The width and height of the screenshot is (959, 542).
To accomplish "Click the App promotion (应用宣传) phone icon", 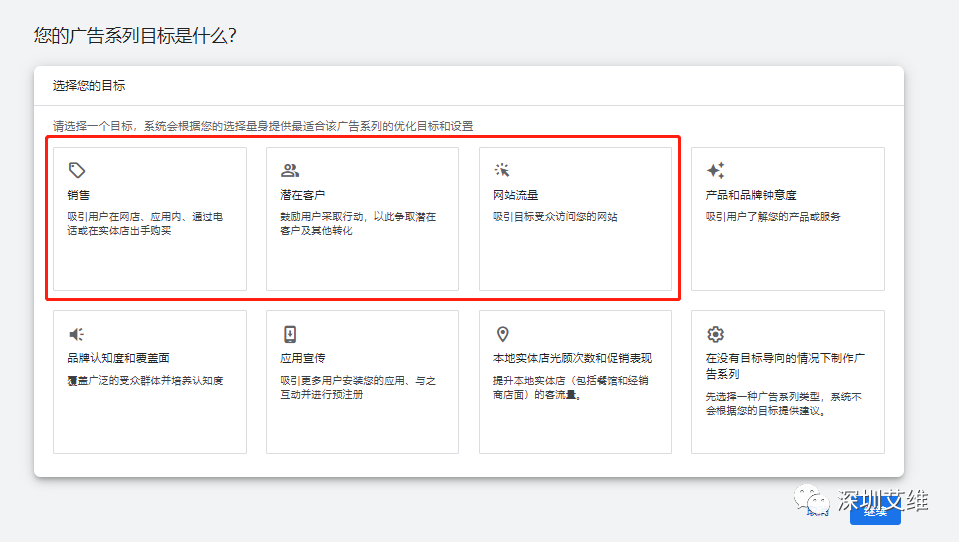I will point(290,334).
